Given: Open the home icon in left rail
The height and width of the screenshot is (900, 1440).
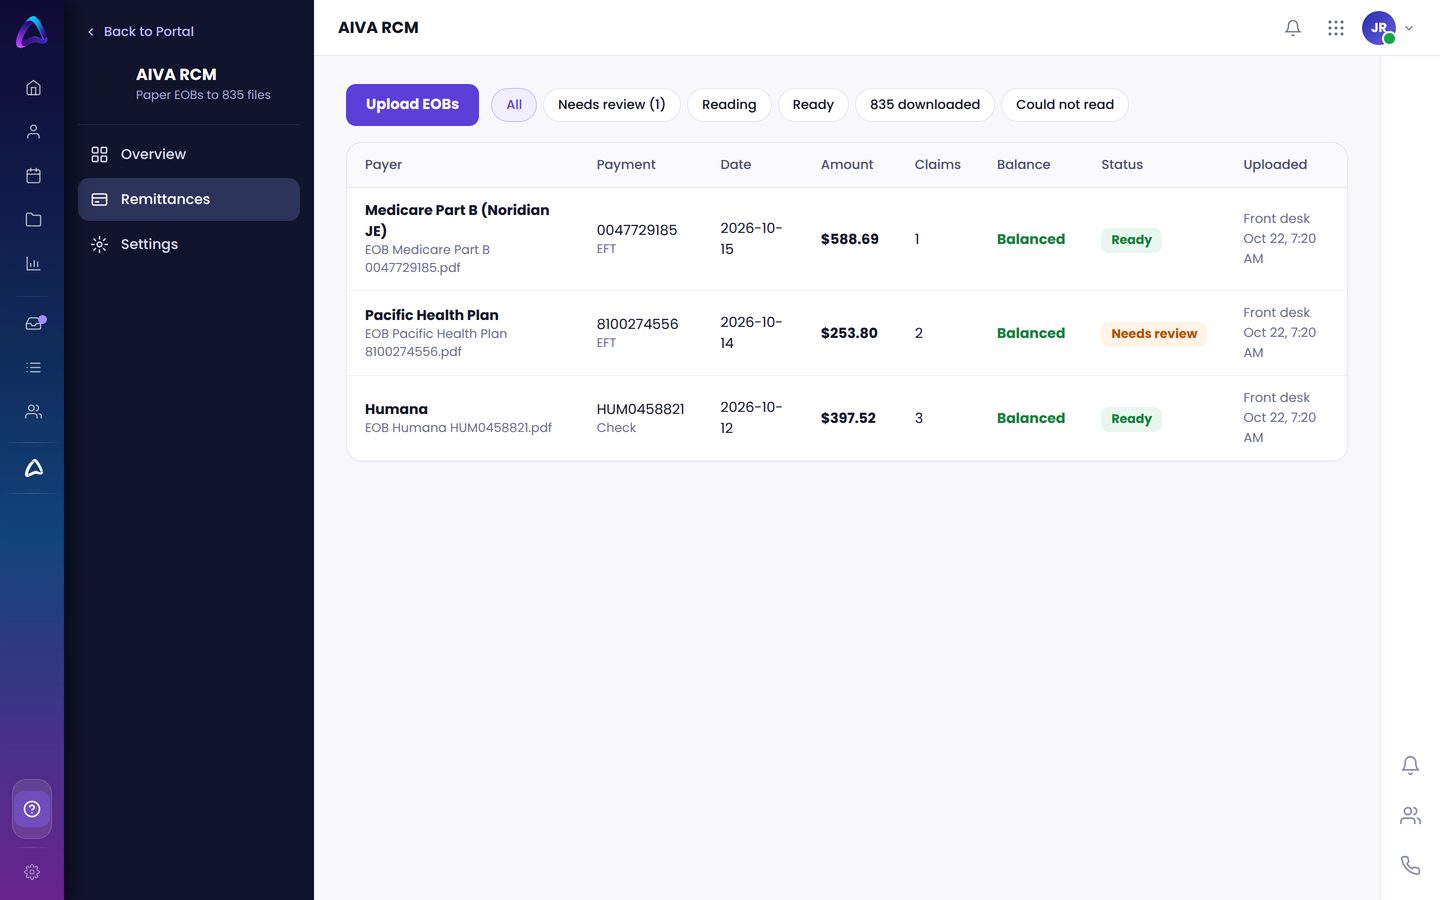Looking at the screenshot, I should pyautogui.click(x=33, y=88).
